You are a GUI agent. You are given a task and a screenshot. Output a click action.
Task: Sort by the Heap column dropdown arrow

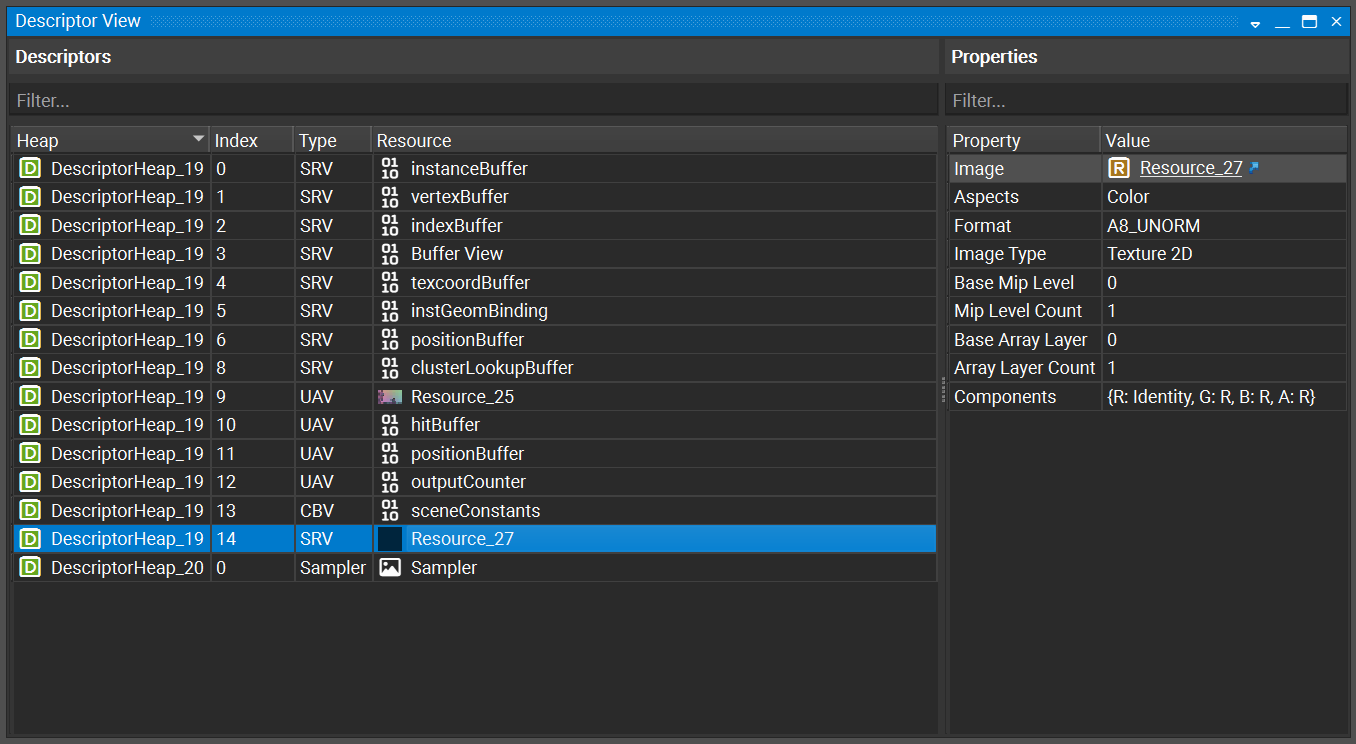coord(198,140)
